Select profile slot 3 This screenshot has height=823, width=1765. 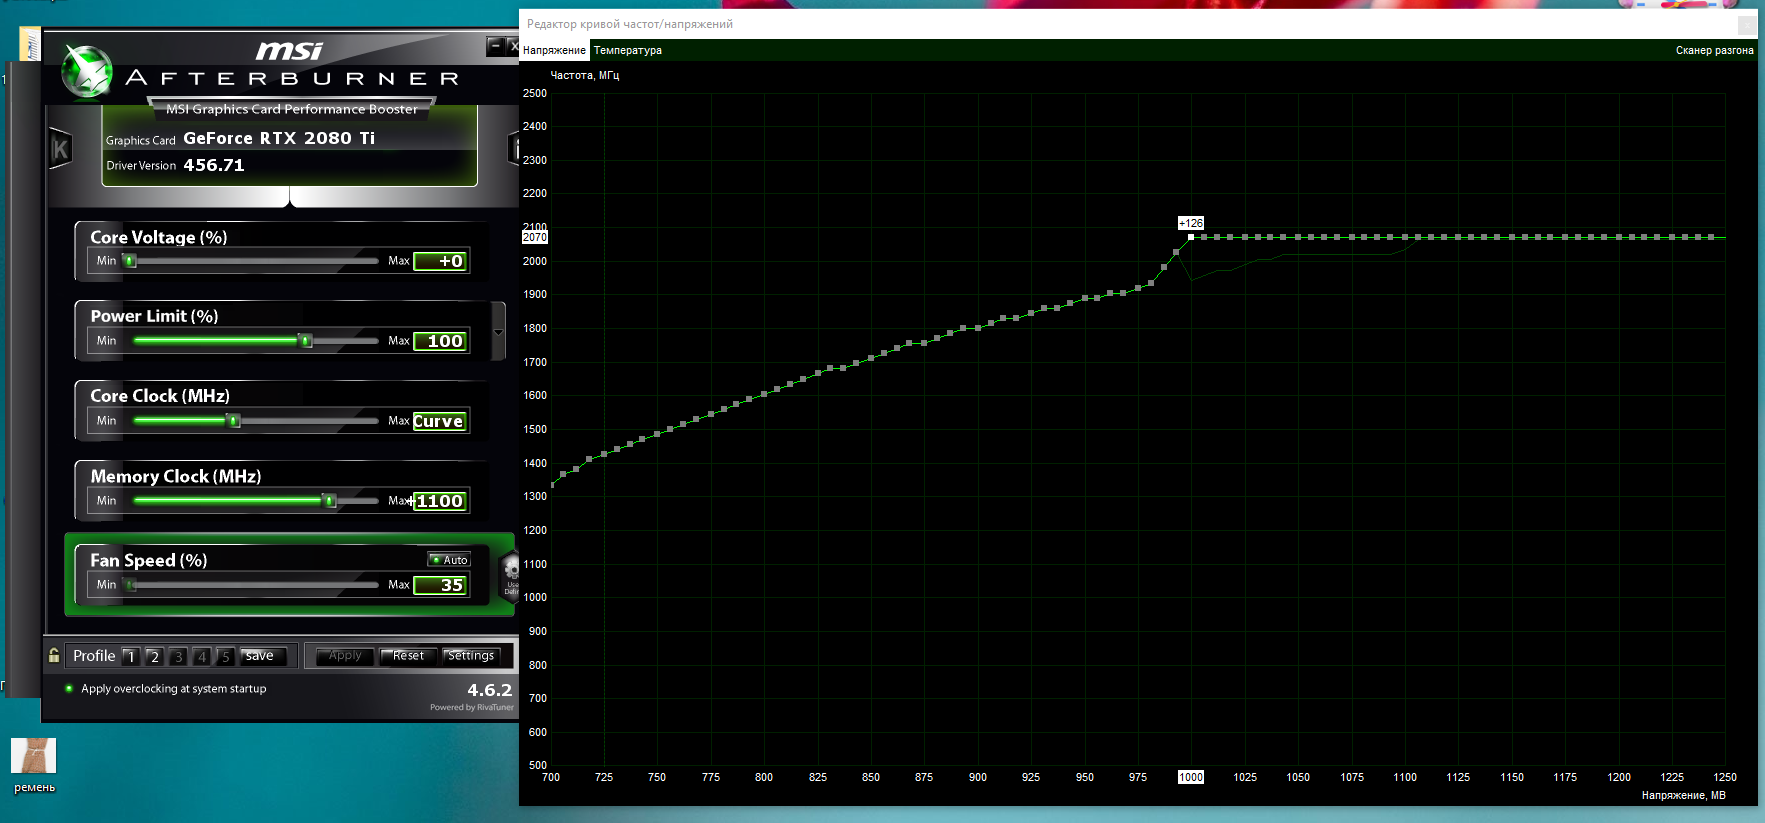(x=178, y=656)
